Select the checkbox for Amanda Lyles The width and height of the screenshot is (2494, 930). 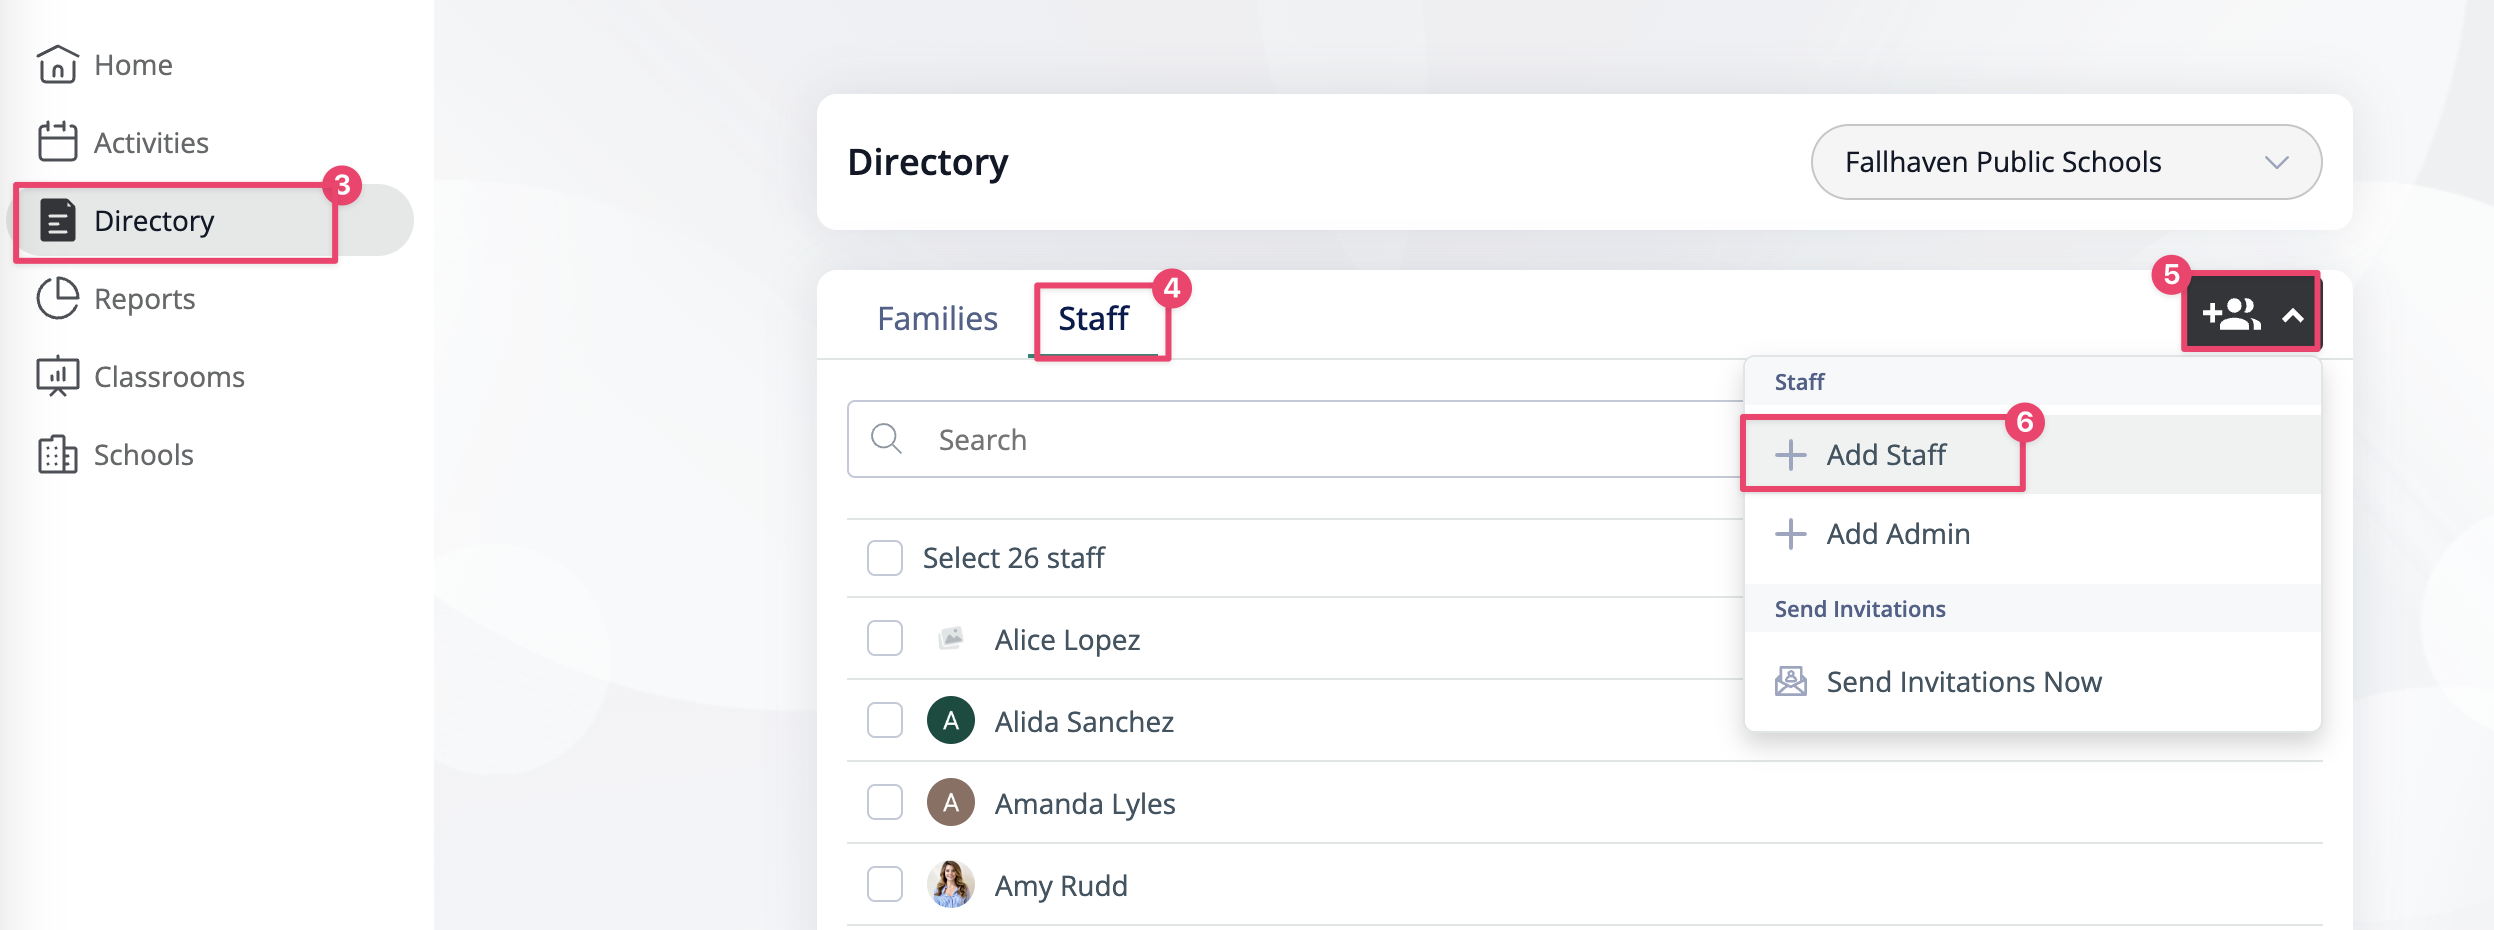tap(885, 803)
